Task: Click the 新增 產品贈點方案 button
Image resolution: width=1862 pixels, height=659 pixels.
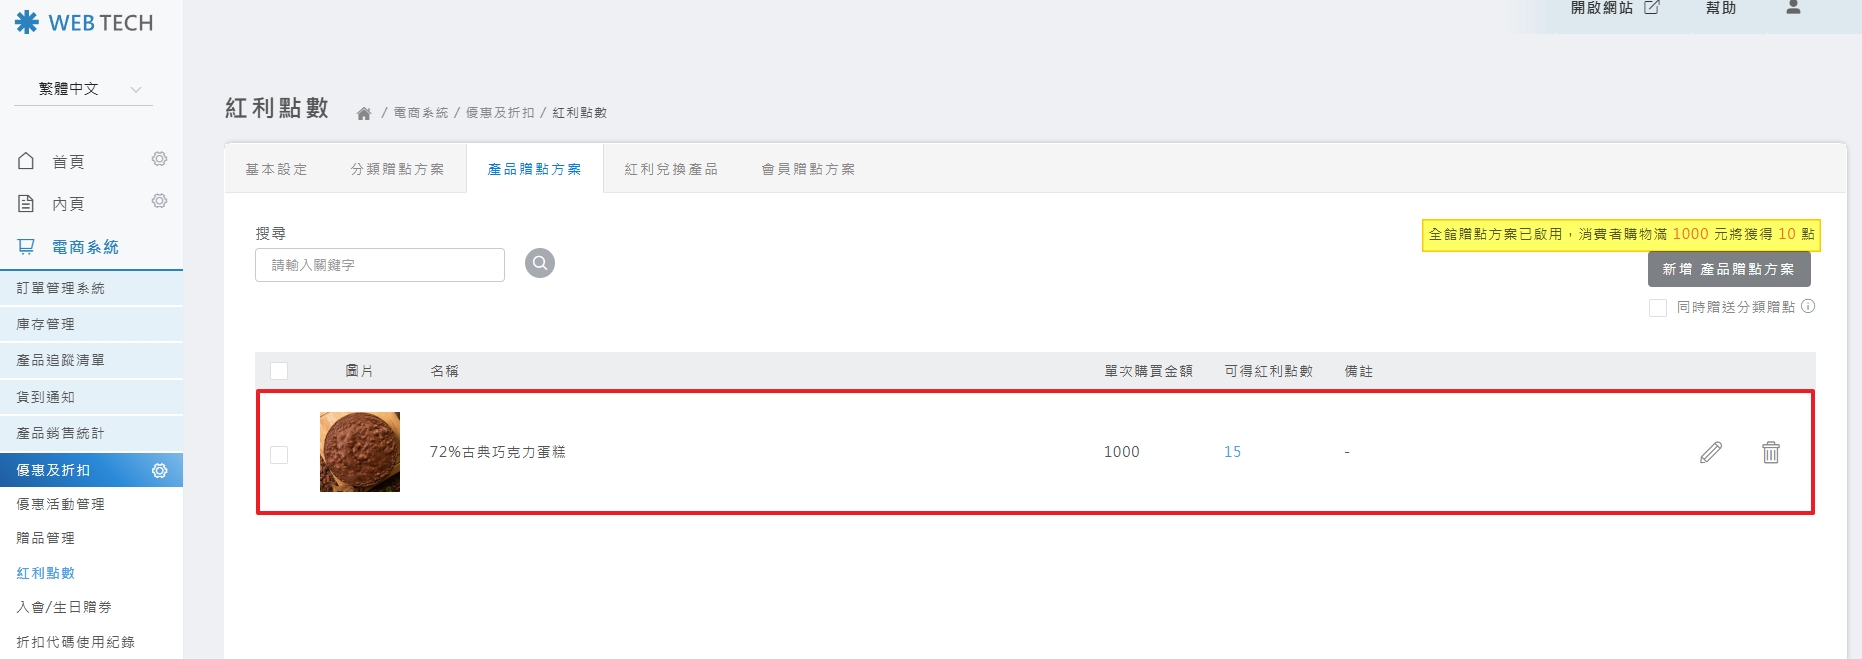Action: 1728,269
